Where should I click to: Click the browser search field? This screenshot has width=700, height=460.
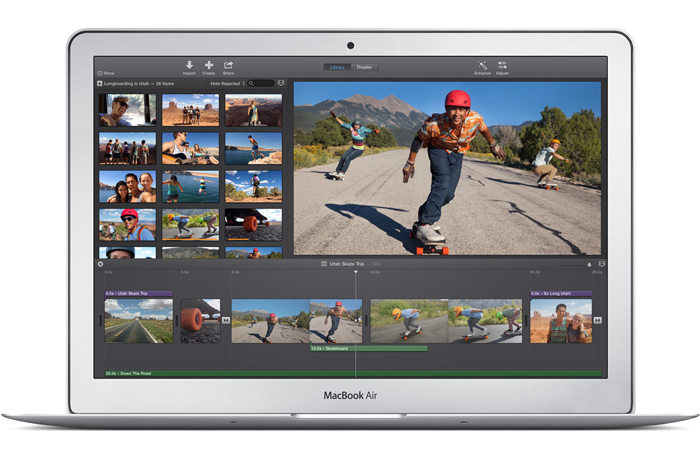click(x=262, y=83)
